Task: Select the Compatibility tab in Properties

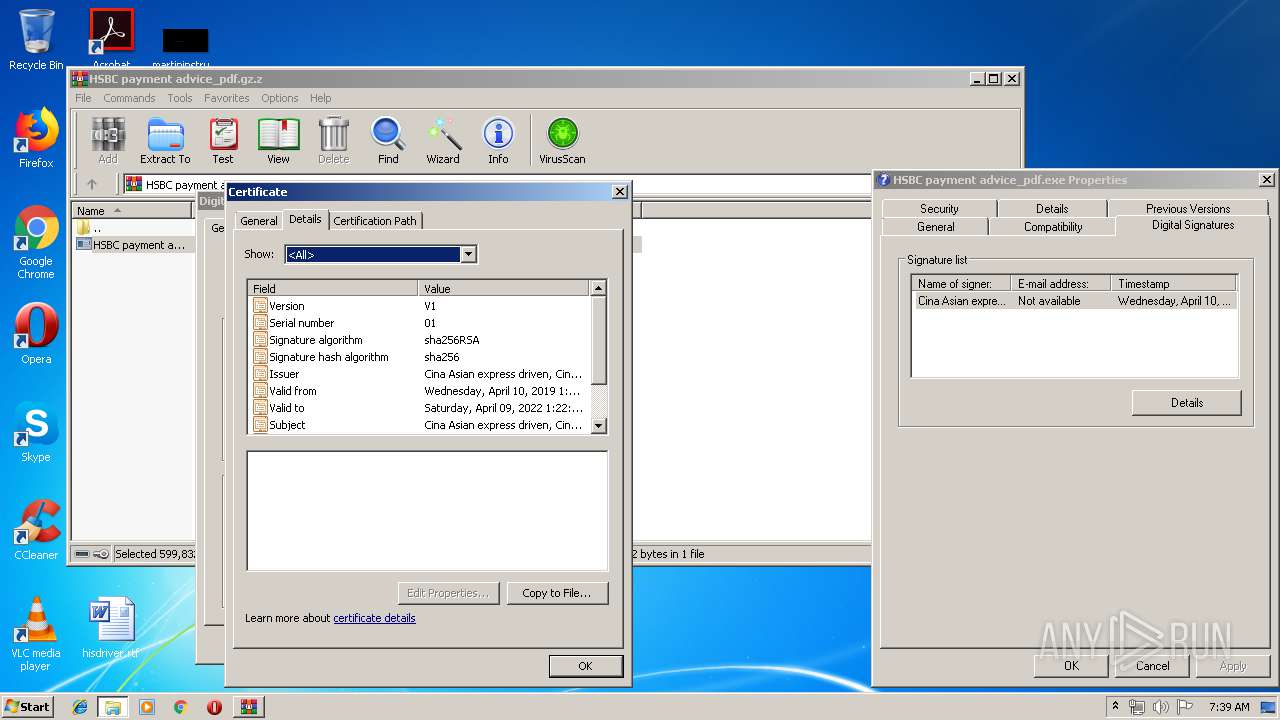Action: tap(1052, 227)
